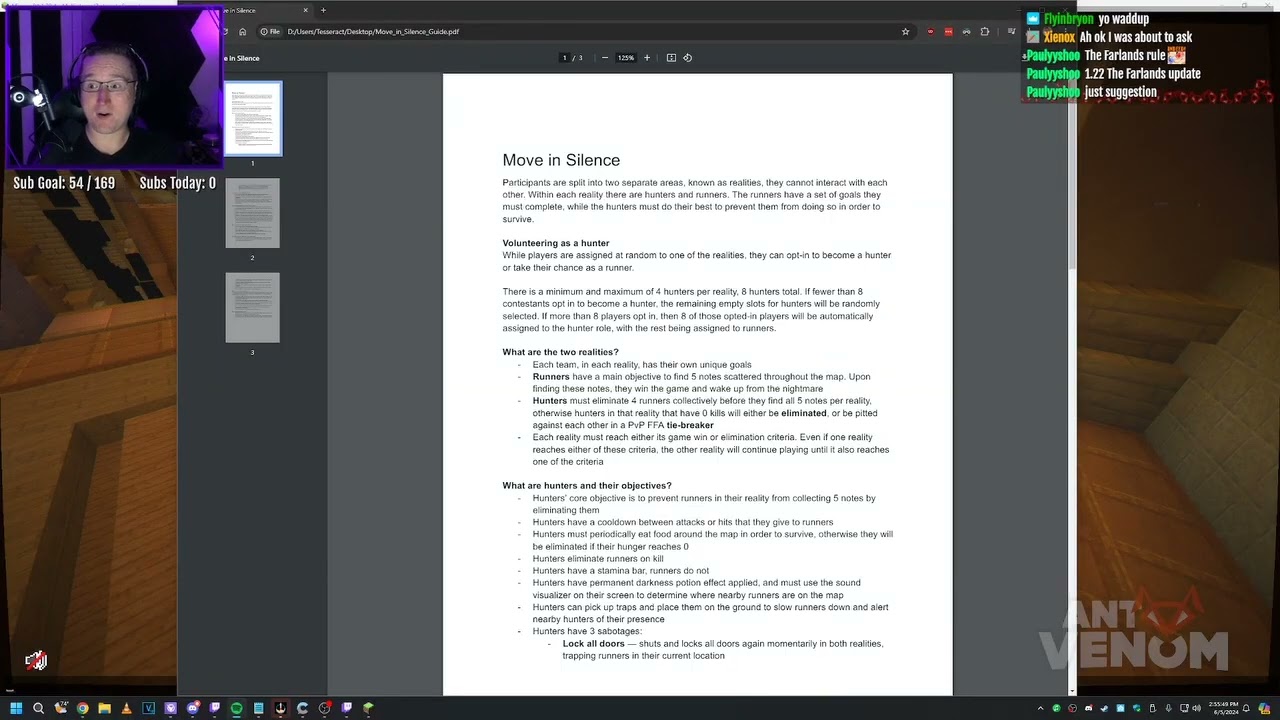Click the Discord icon in system tray
The height and width of the screenshot is (720, 1280).
click(x=1088, y=708)
